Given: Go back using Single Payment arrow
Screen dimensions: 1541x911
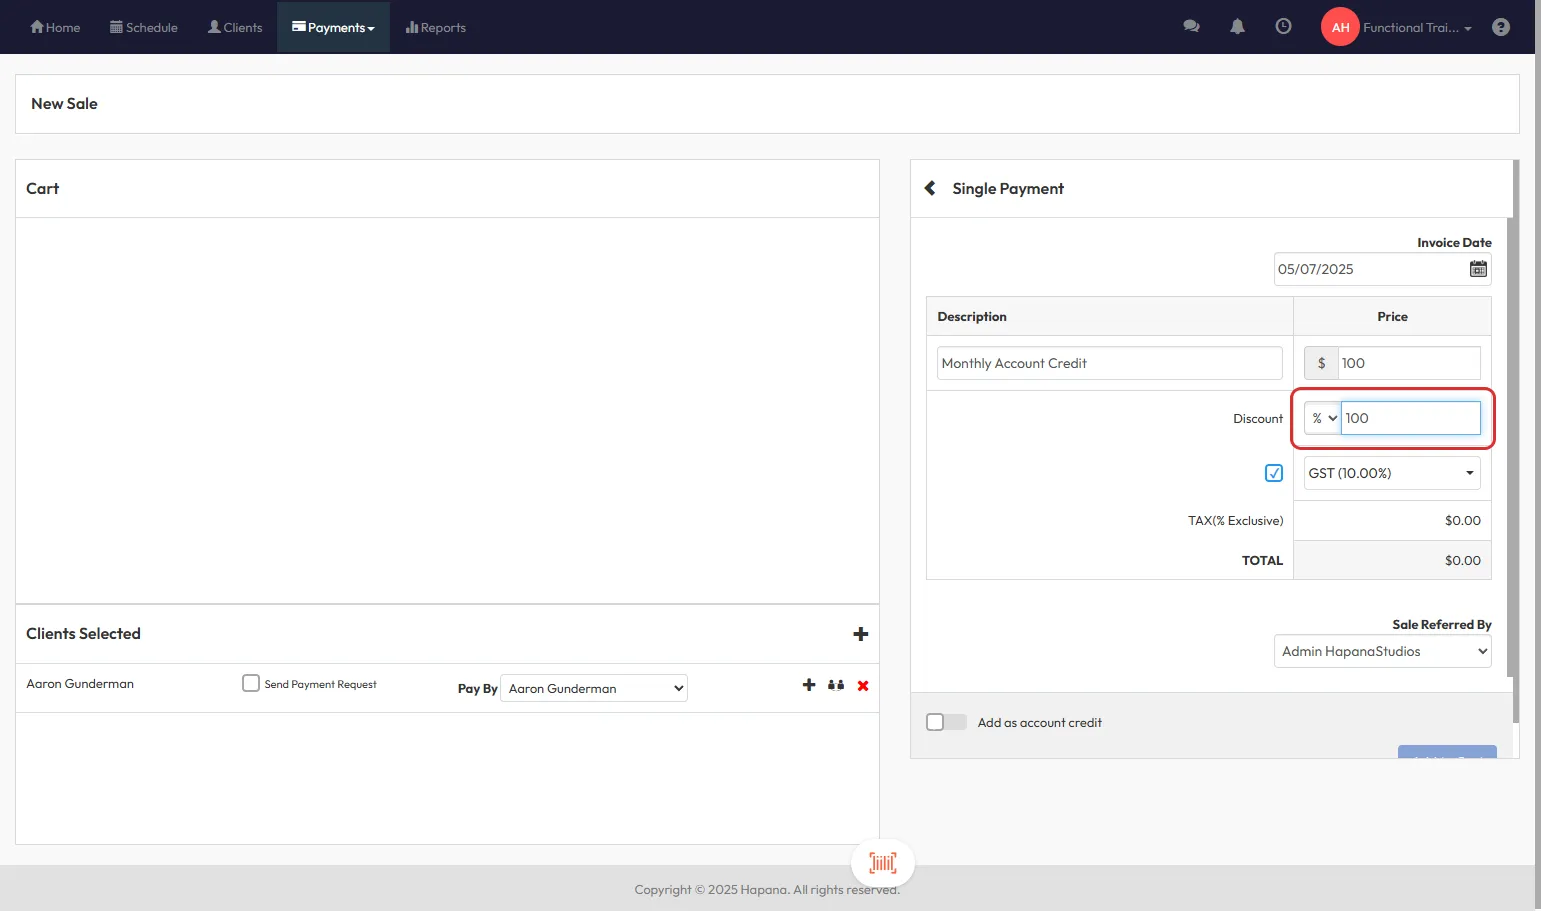Looking at the screenshot, I should (930, 188).
